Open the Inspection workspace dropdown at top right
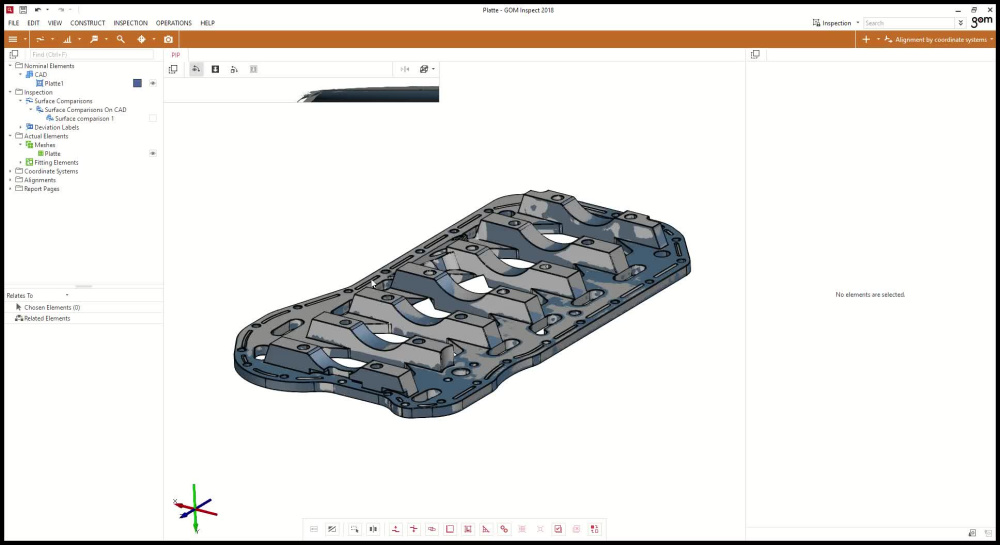This screenshot has width=1000, height=545. [x=857, y=23]
